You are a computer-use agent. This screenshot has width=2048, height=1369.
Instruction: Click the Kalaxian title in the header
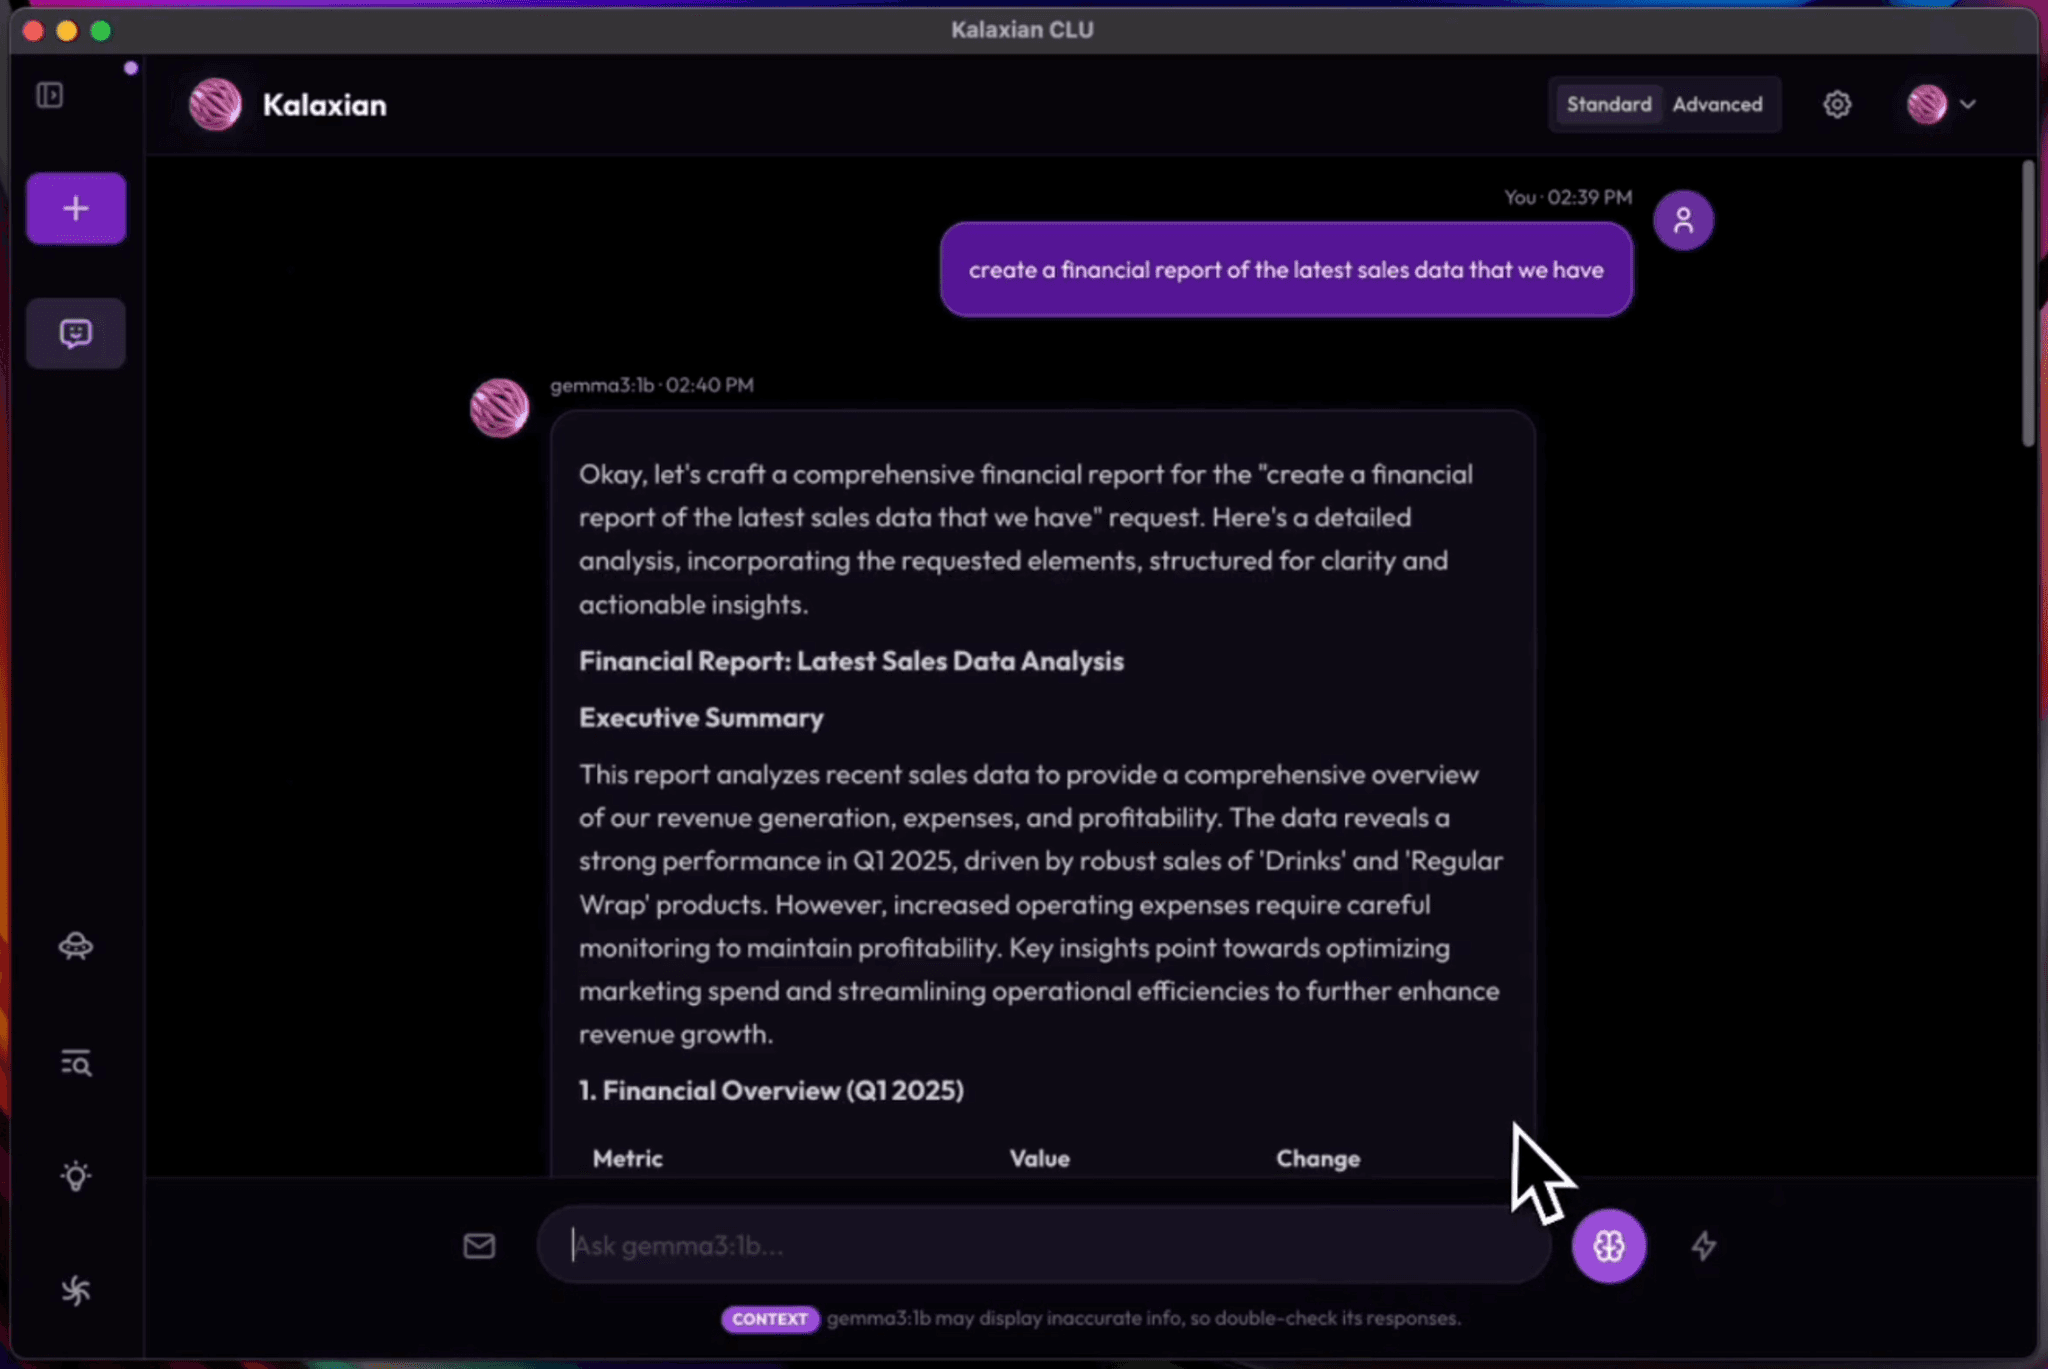pos(324,105)
